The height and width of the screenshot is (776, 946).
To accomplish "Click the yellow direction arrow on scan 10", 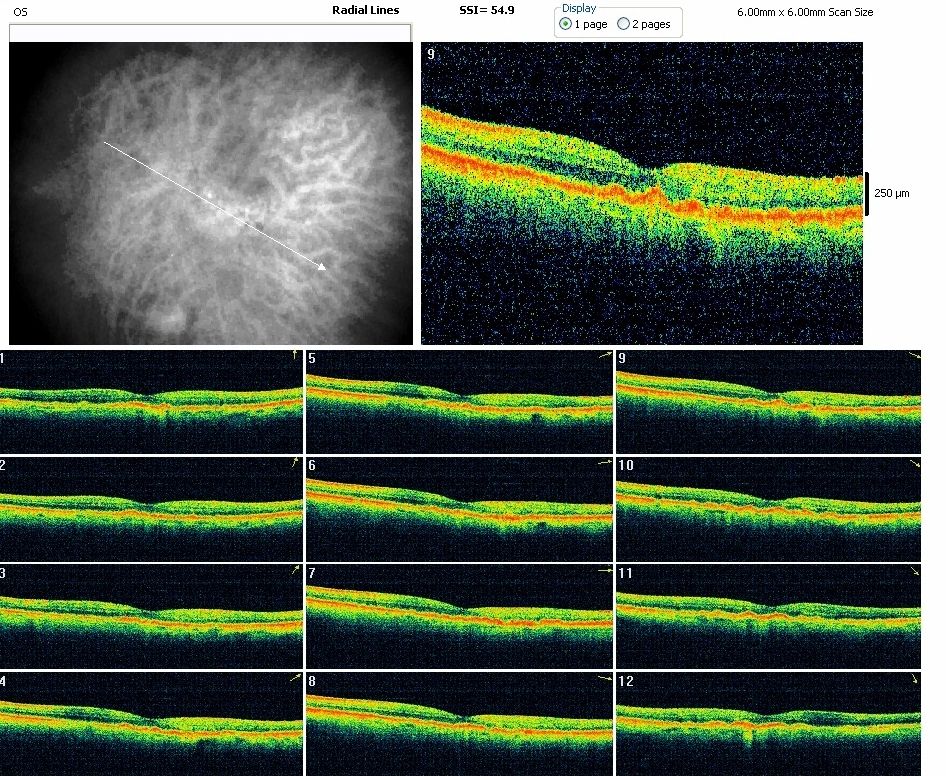I will click(913, 464).
